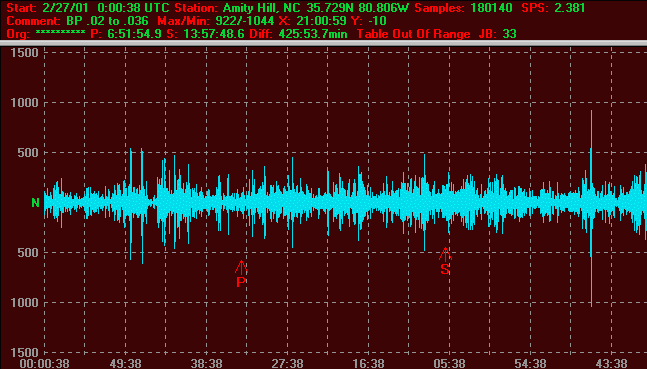Click the tall waveform spike near 43:38
Image resolution: width=647 pixels, height=369 pixels.
click(591, 208)
